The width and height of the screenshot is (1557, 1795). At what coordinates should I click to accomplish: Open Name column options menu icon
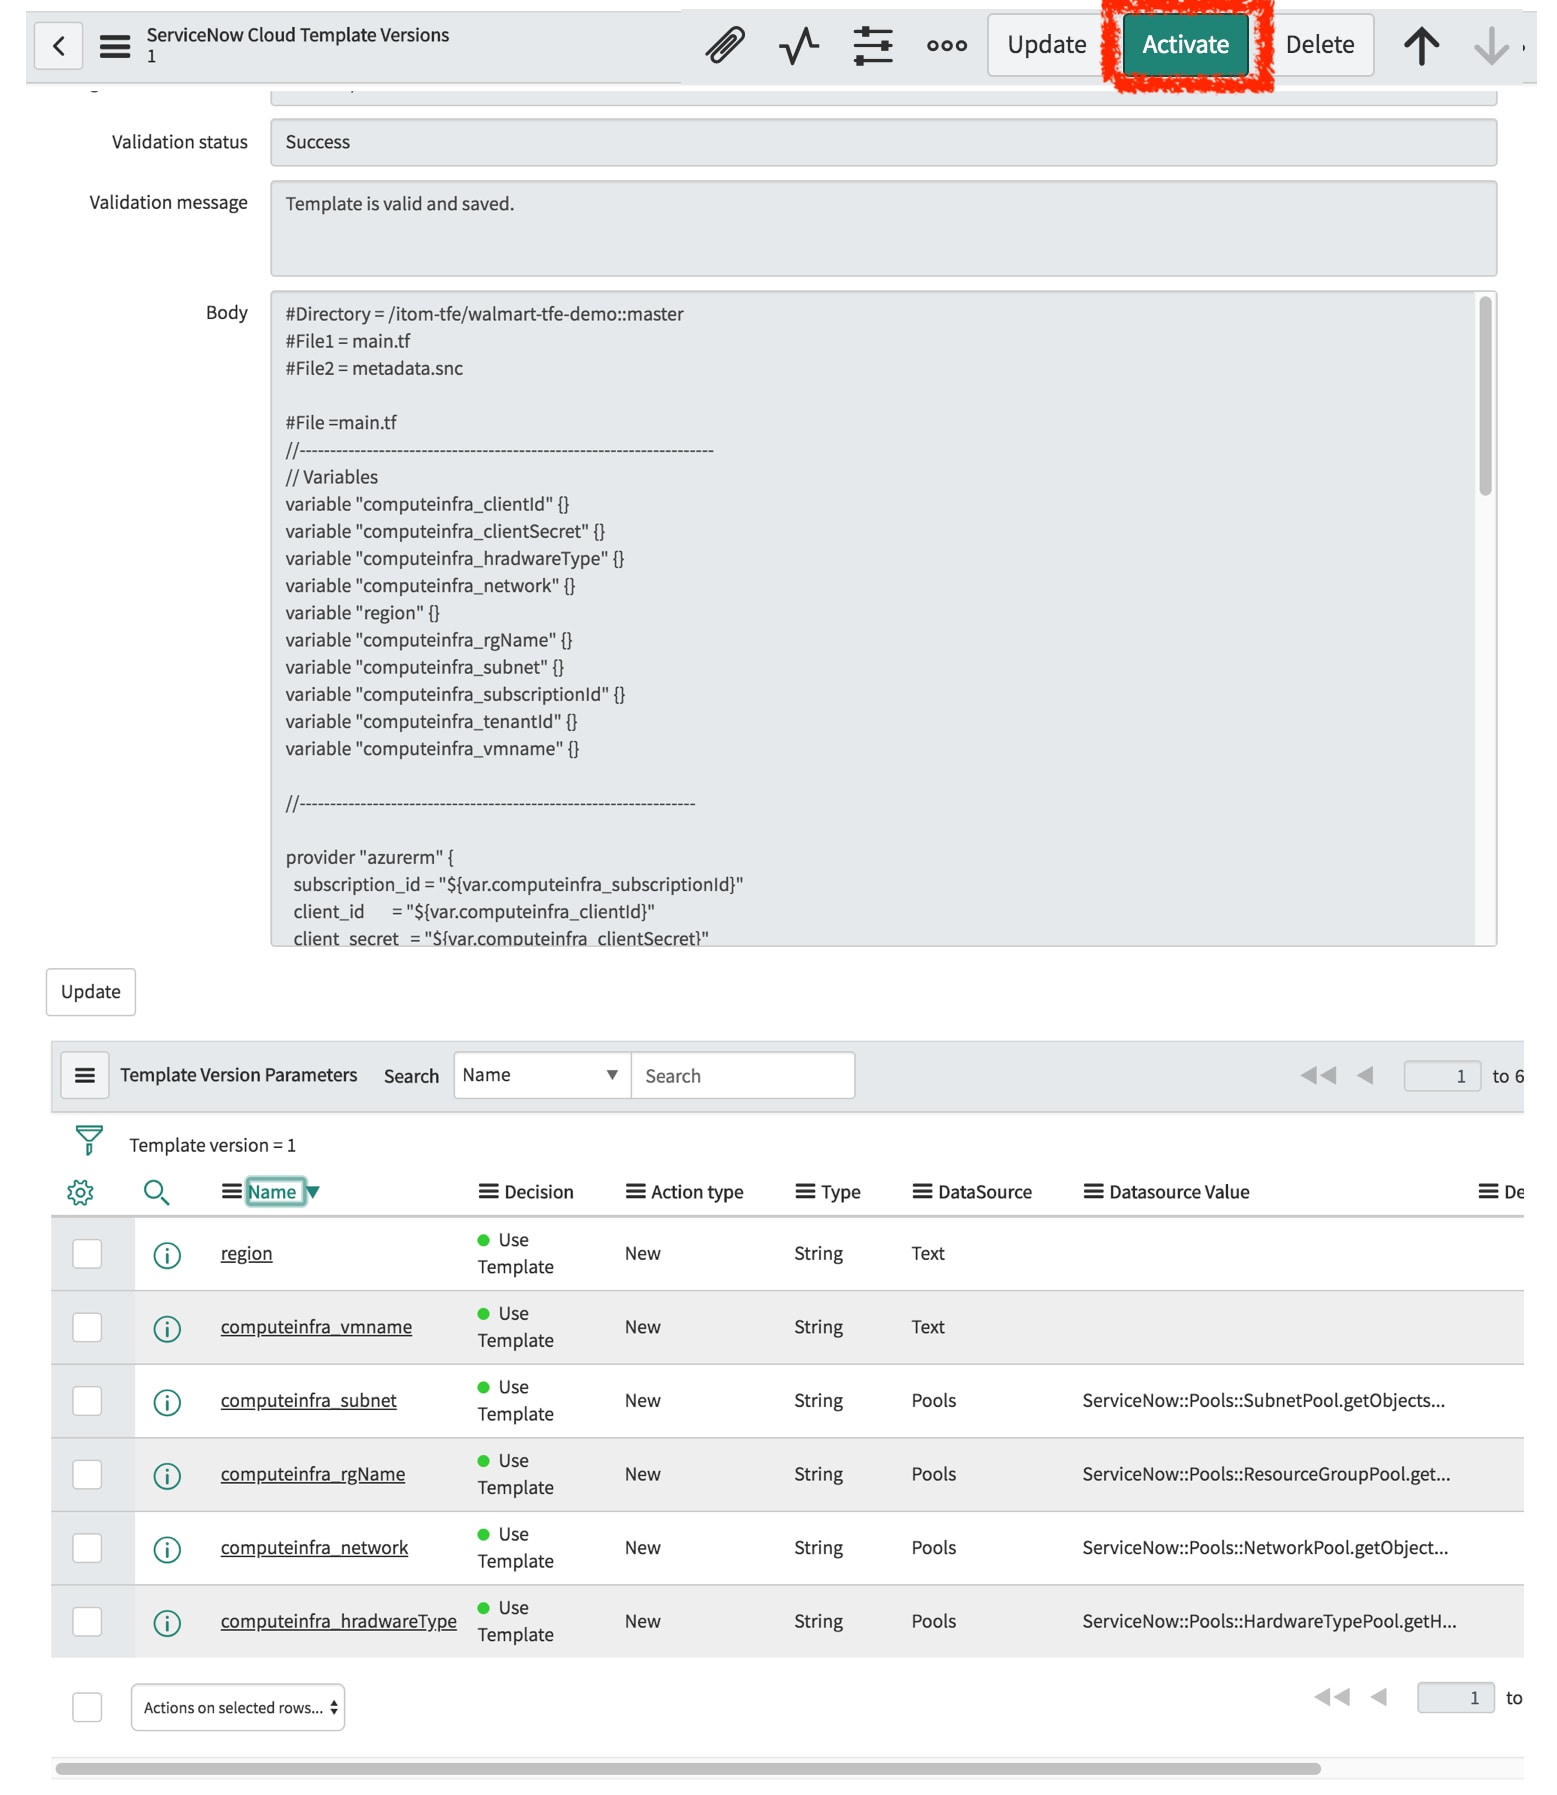click(x=231, y=1191)
